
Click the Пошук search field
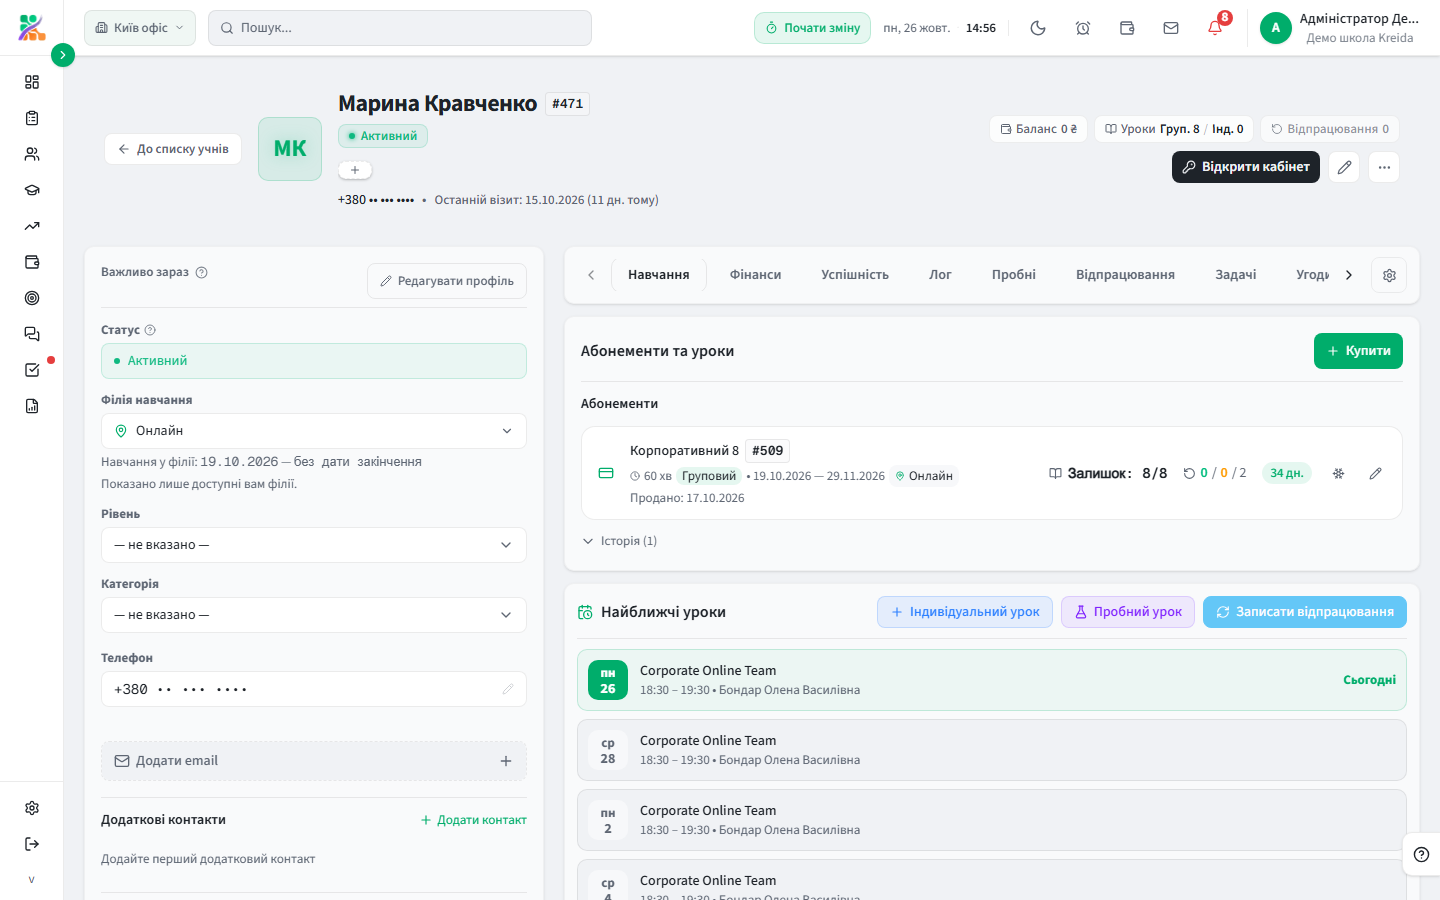click(x=400, y=28)
